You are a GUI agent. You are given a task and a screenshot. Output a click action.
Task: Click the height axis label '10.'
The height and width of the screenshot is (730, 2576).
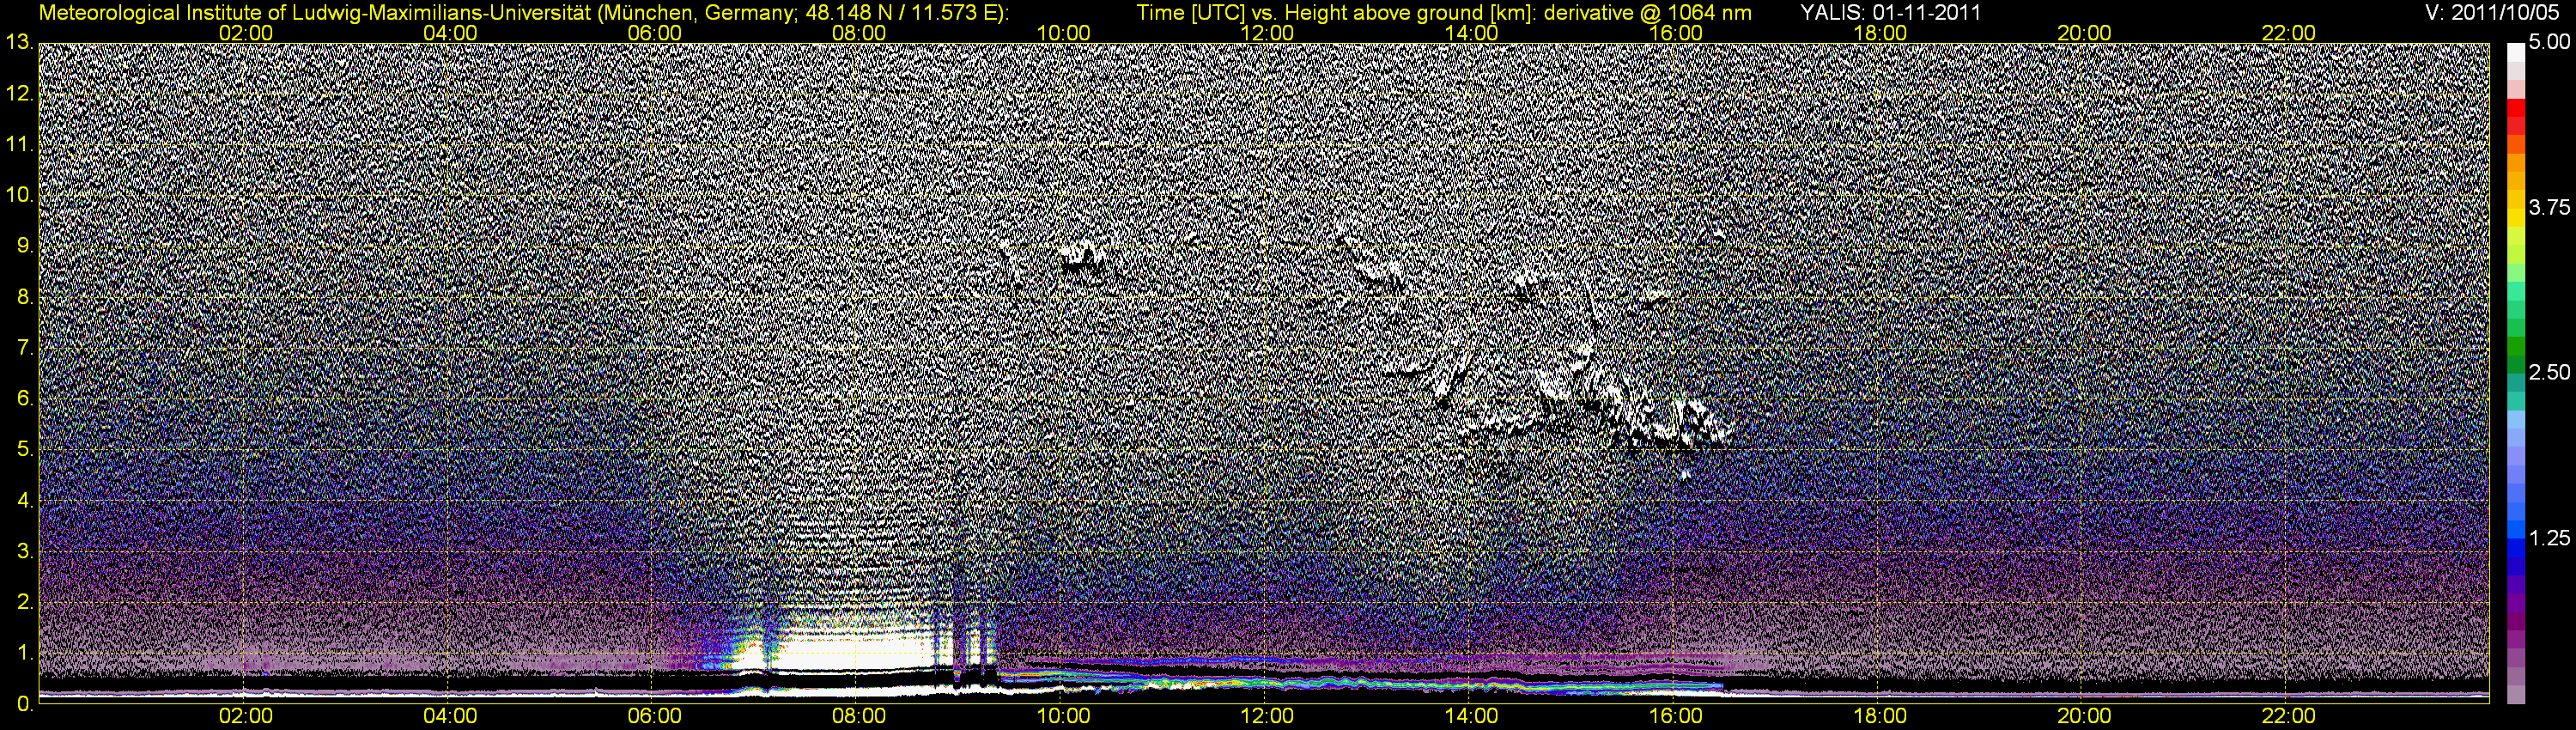(19, 195)
